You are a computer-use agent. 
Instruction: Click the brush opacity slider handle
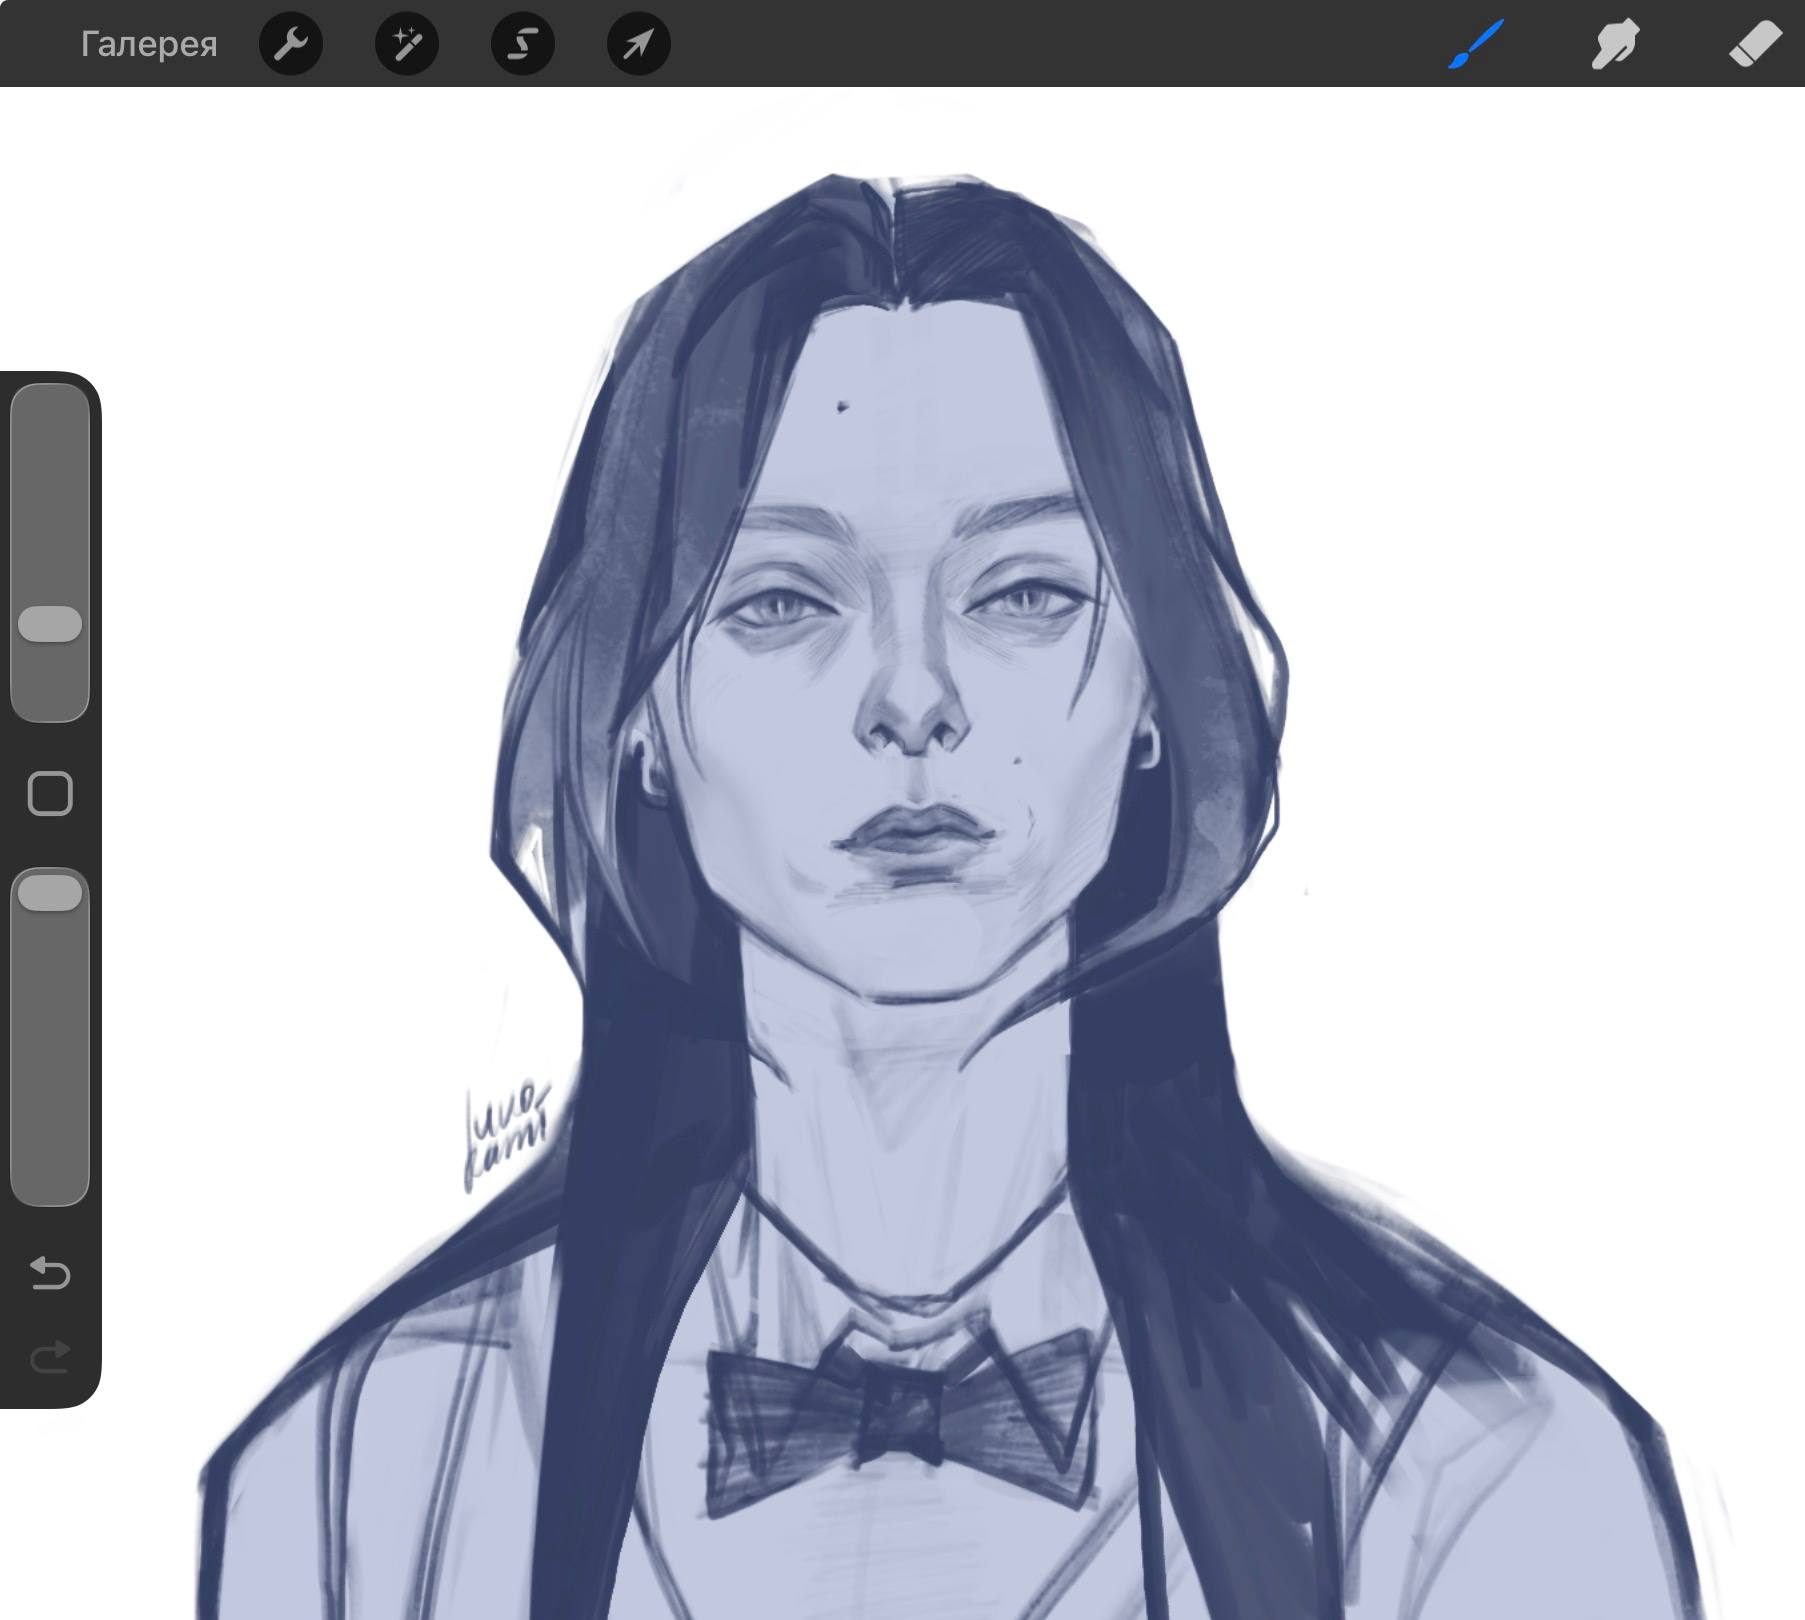pyautogui.click(x=50, y=893)
